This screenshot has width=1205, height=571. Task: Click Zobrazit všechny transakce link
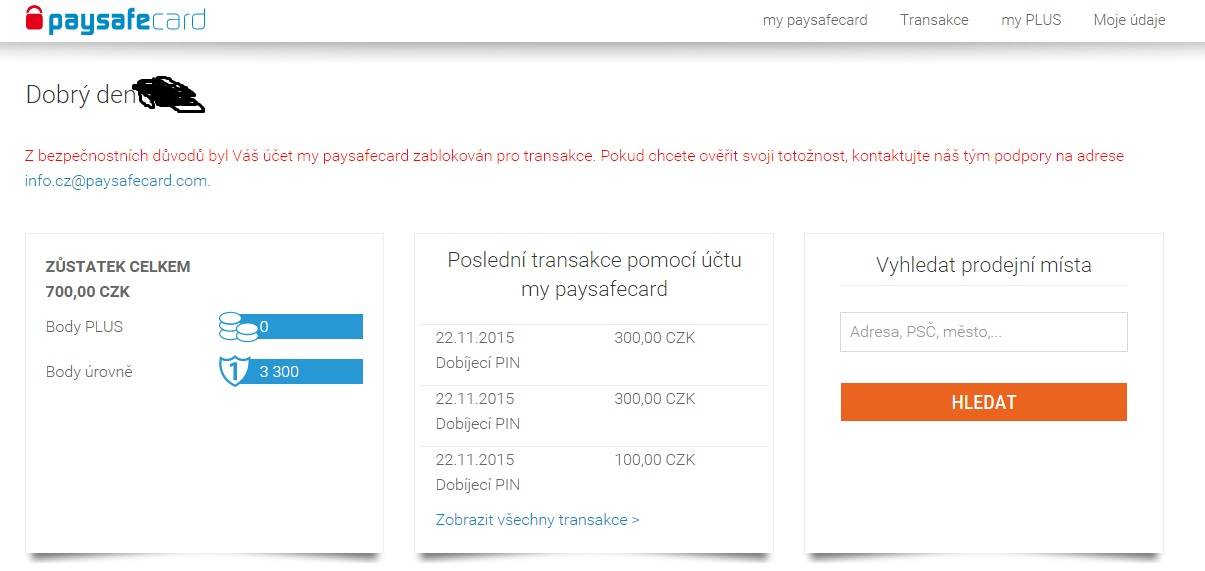coord(537,520)
